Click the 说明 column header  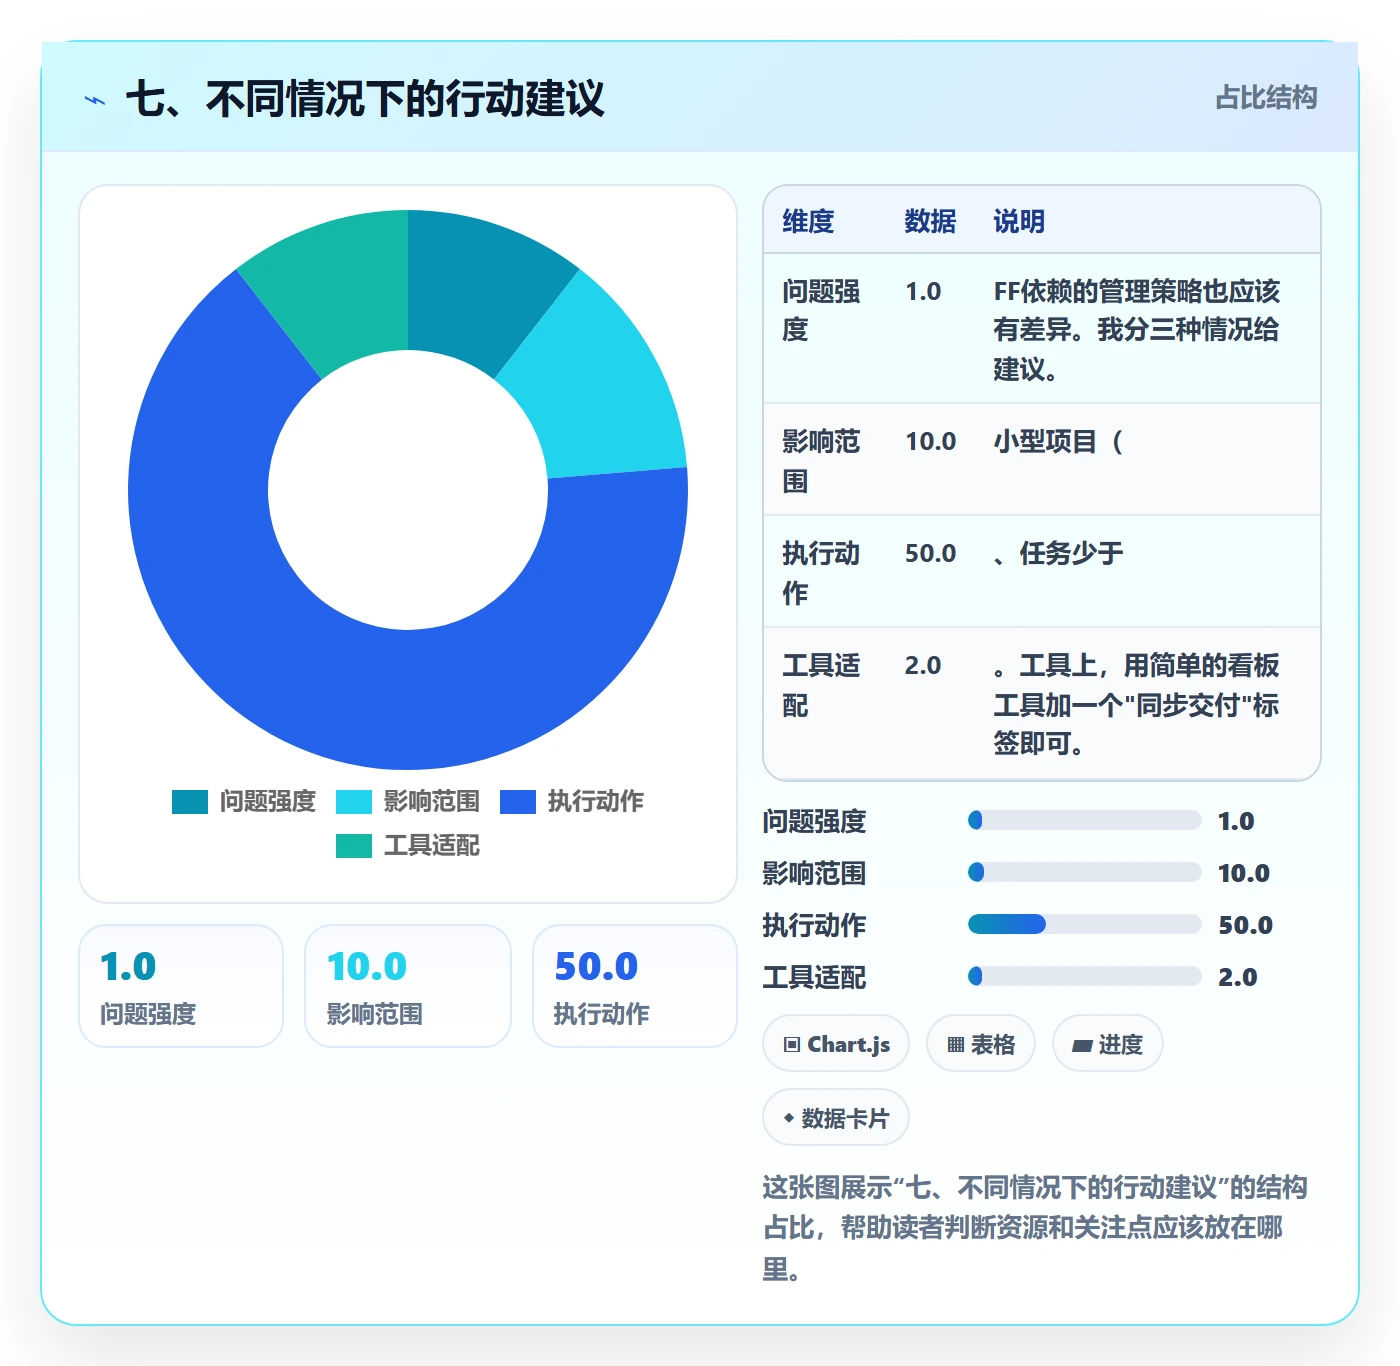1019,221
